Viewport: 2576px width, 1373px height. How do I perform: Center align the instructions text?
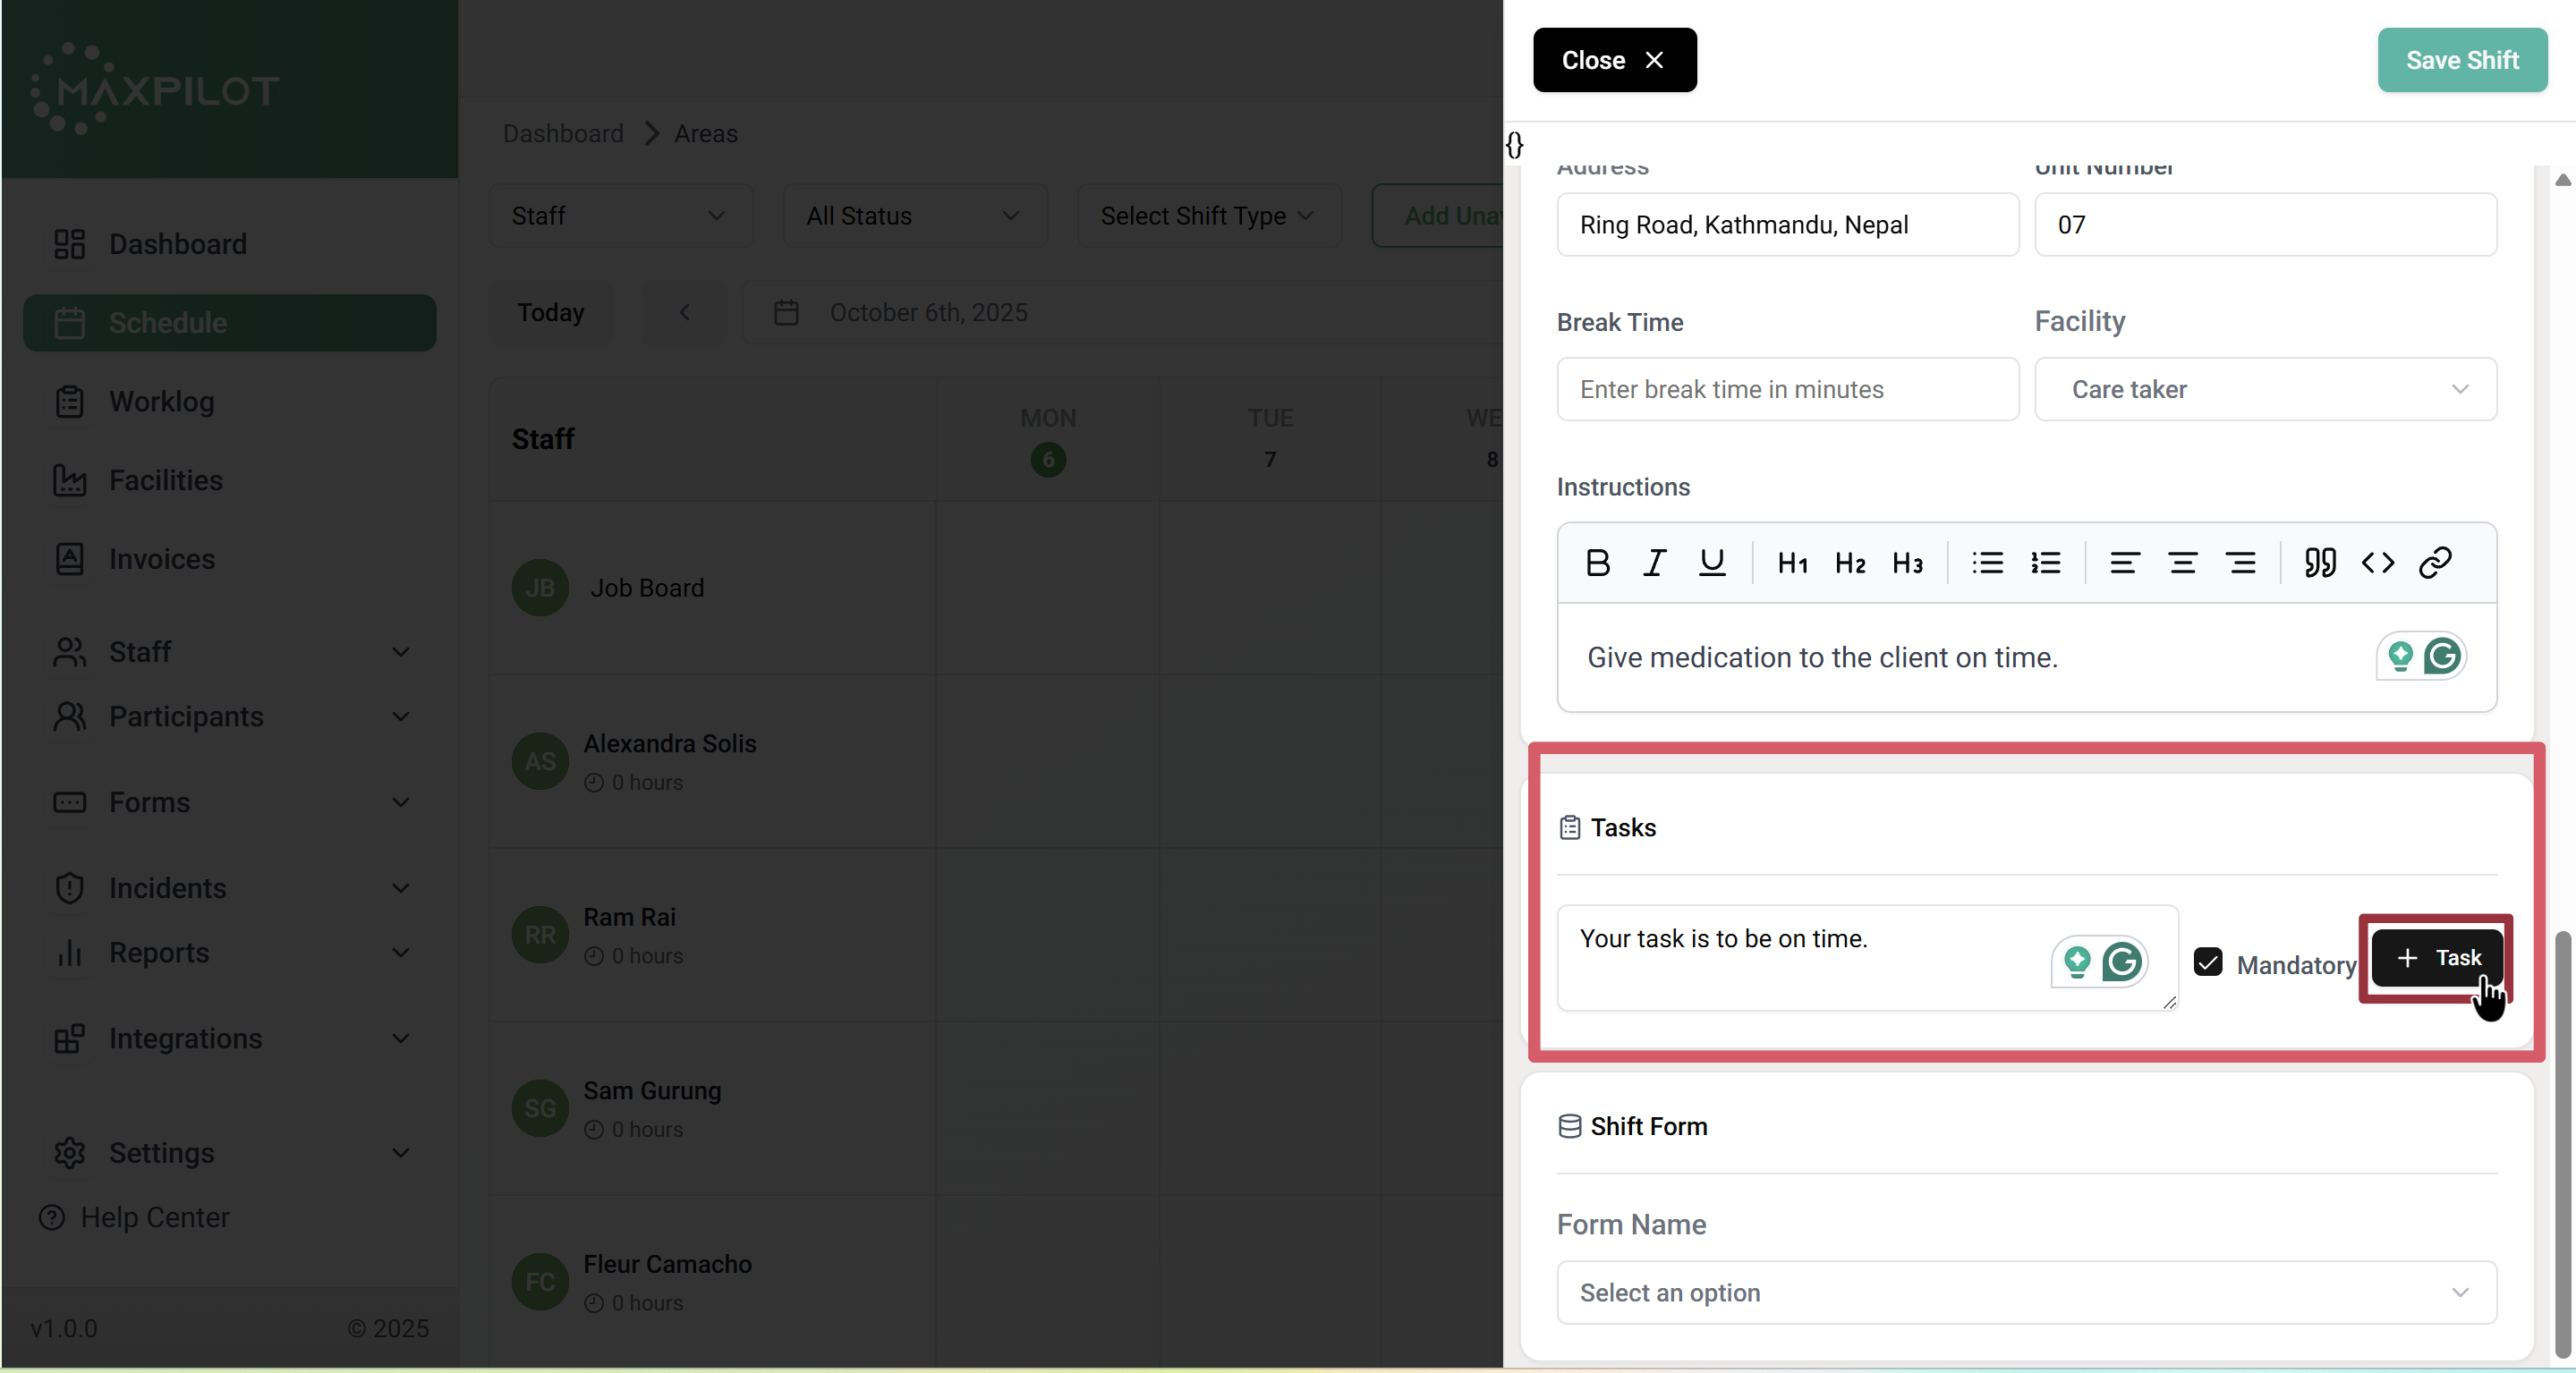(2182, 563)
